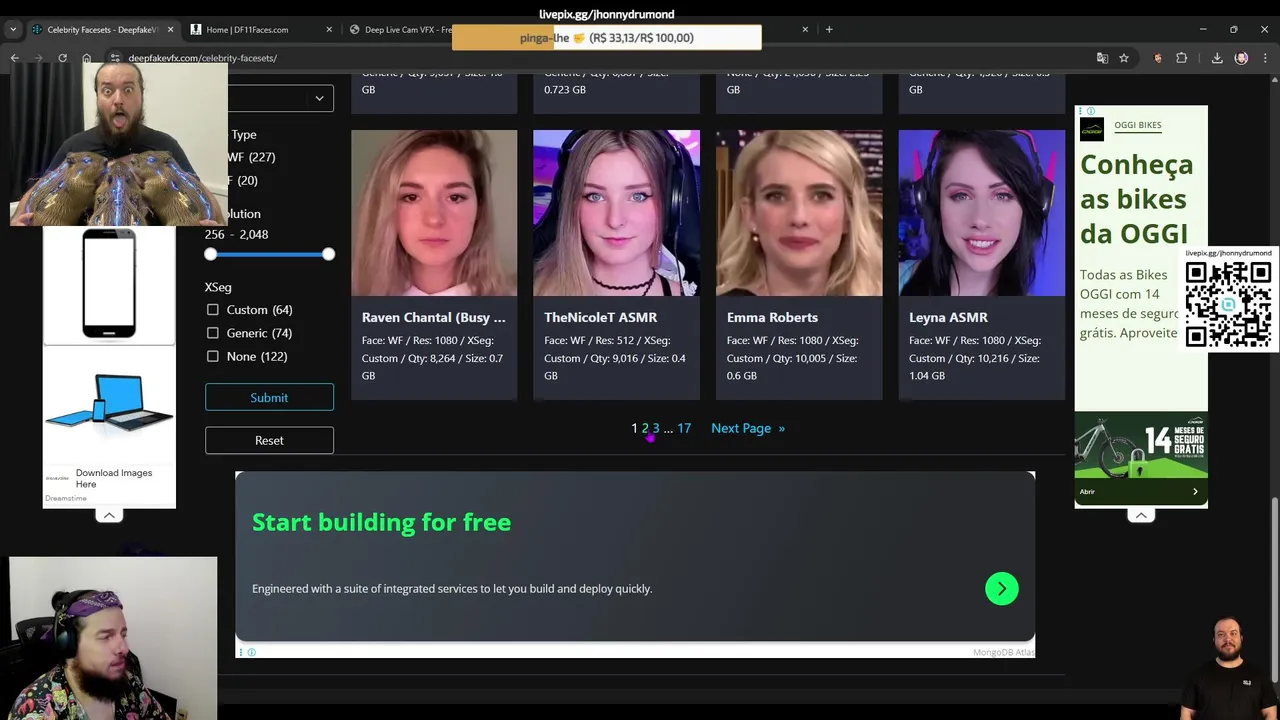Go back using the browser back arrow
Viewport: 1280px width, 720px height.
(x=14, y=58)
